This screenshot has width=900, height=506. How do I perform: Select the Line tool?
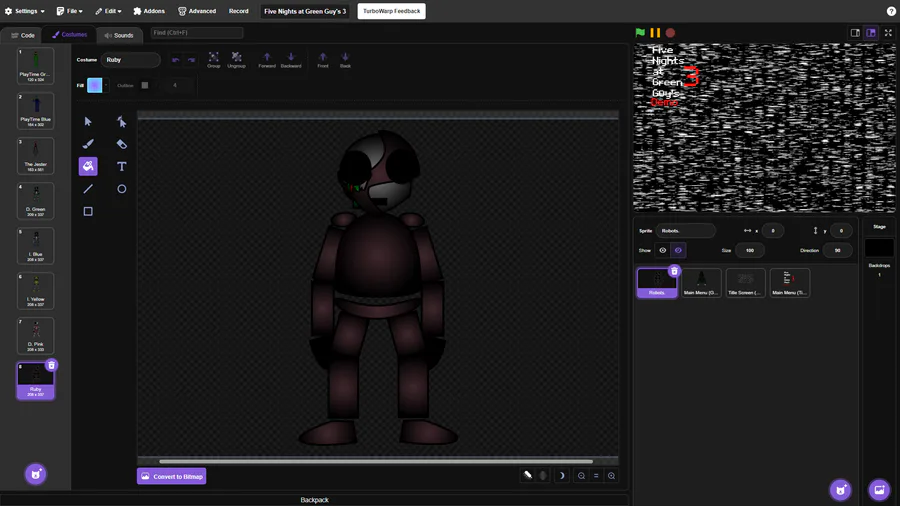(88, 189)
